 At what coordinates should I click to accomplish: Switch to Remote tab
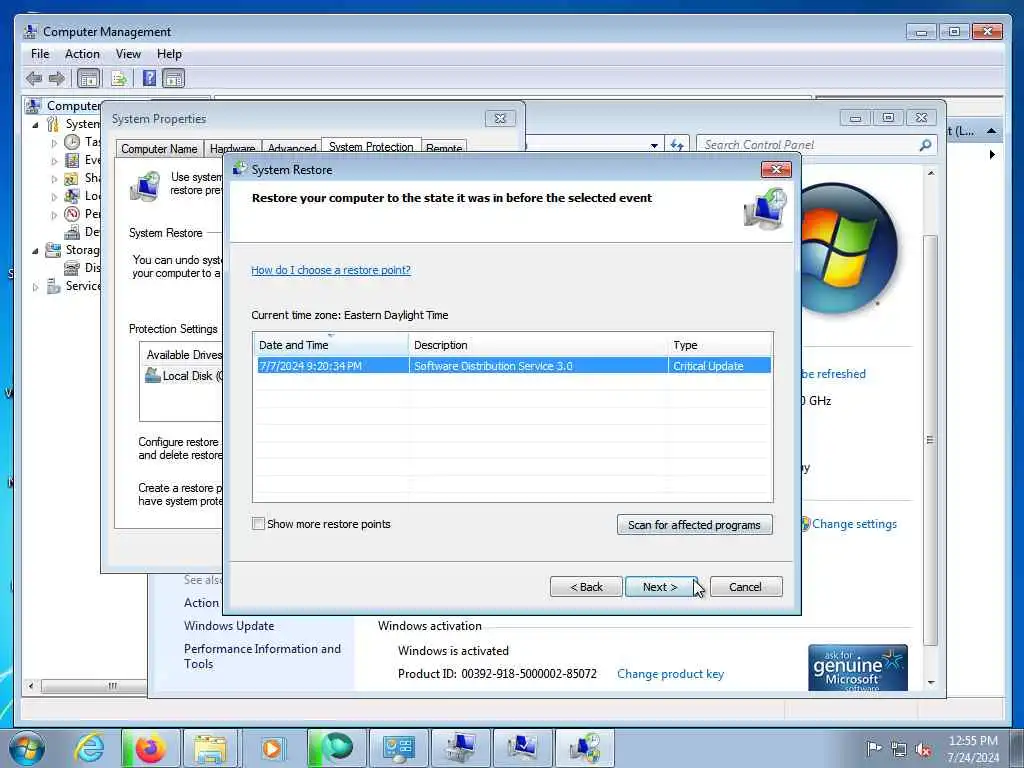click(444, 149)
